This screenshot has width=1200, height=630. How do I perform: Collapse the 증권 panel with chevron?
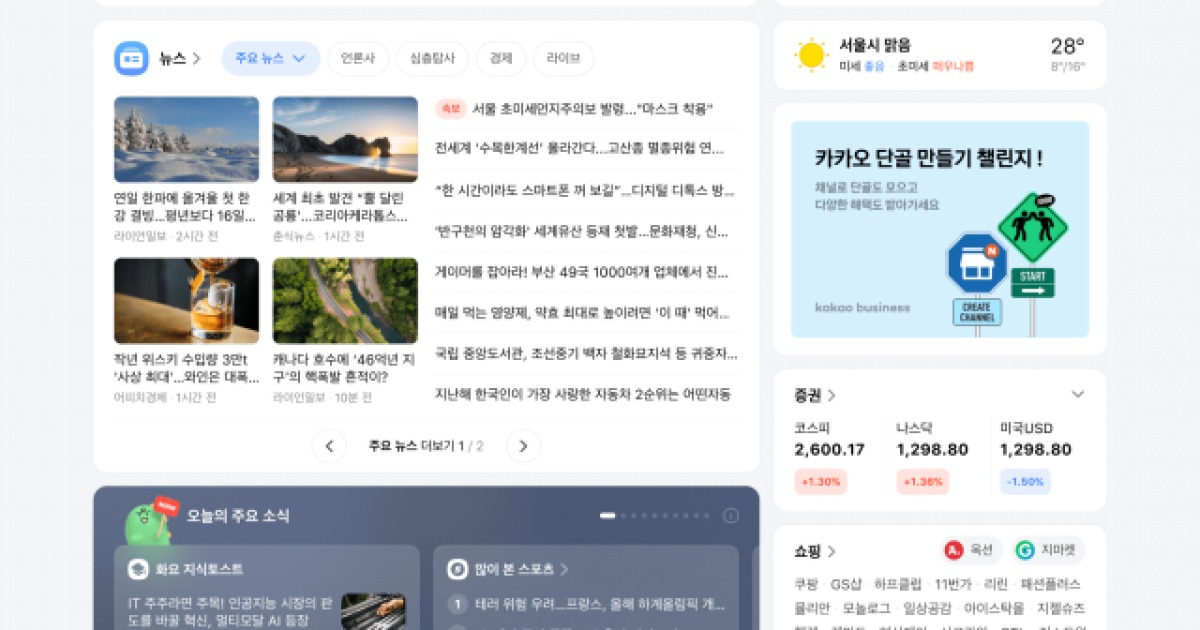[1077, 394]
